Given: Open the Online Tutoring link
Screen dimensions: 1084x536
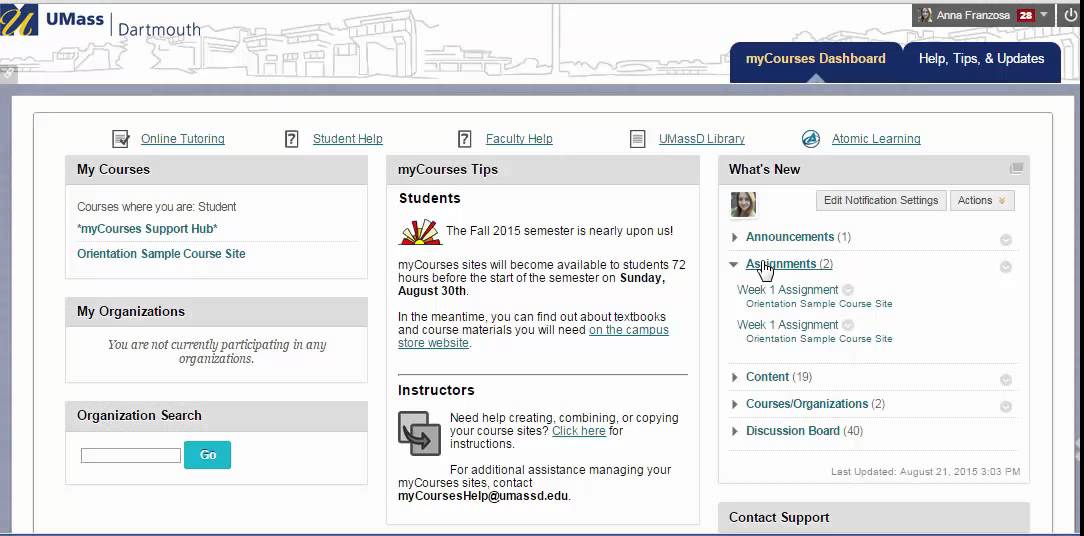Looking at the screenshot, I should (x=183, y=139).
